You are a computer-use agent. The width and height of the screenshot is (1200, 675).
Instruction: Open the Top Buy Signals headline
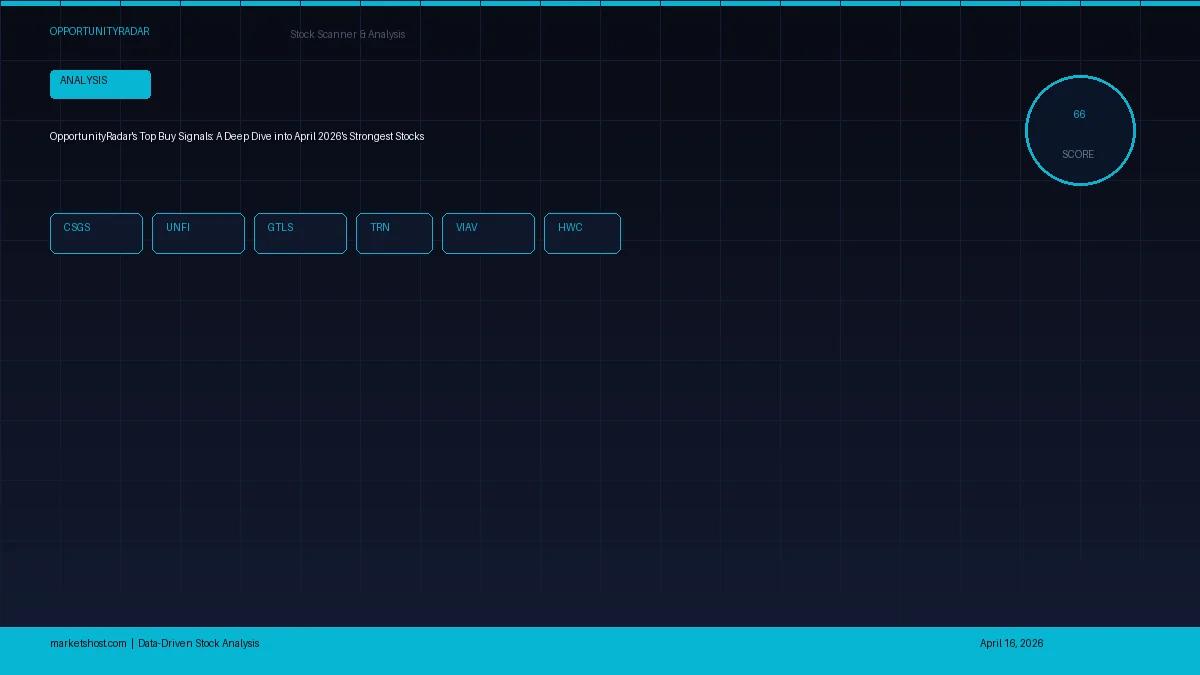click(237, 136)
